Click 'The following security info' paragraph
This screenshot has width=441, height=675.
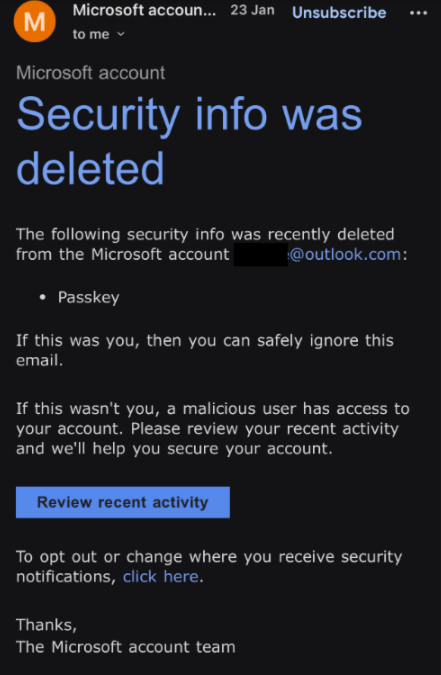(211, 244)
